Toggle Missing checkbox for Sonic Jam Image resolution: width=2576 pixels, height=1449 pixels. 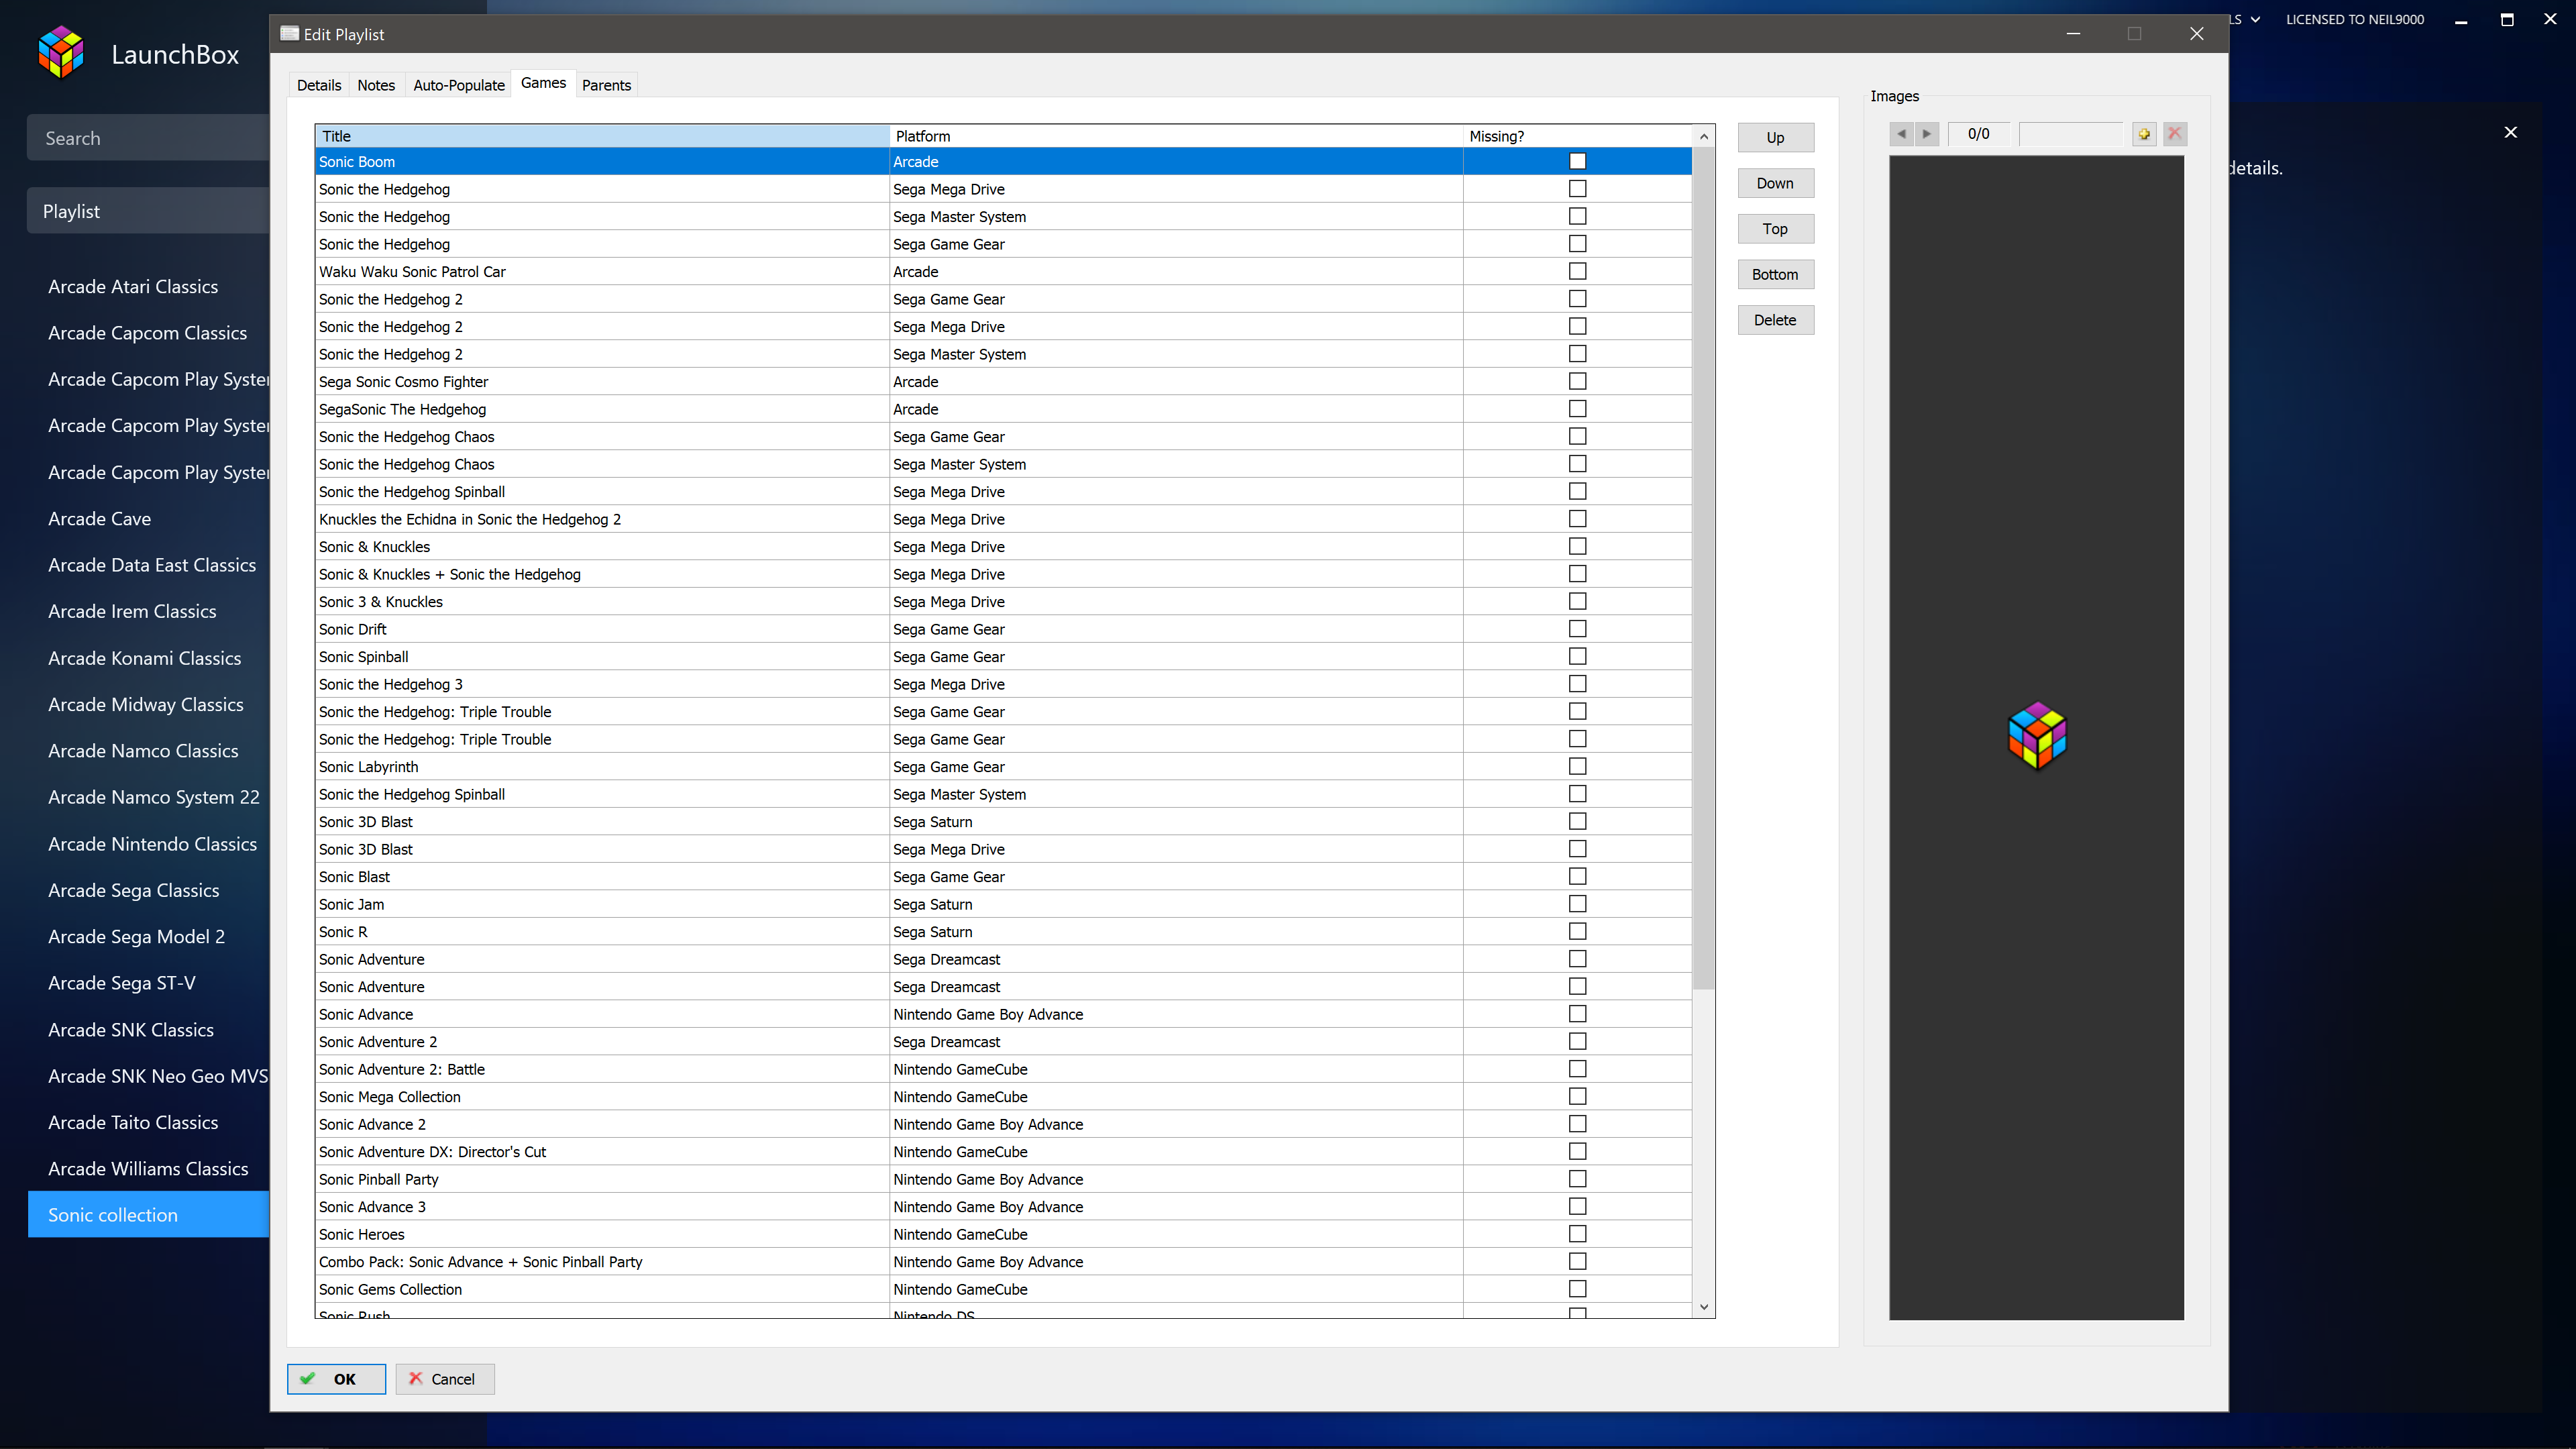pyautogui.click(x=1577, y=904)
